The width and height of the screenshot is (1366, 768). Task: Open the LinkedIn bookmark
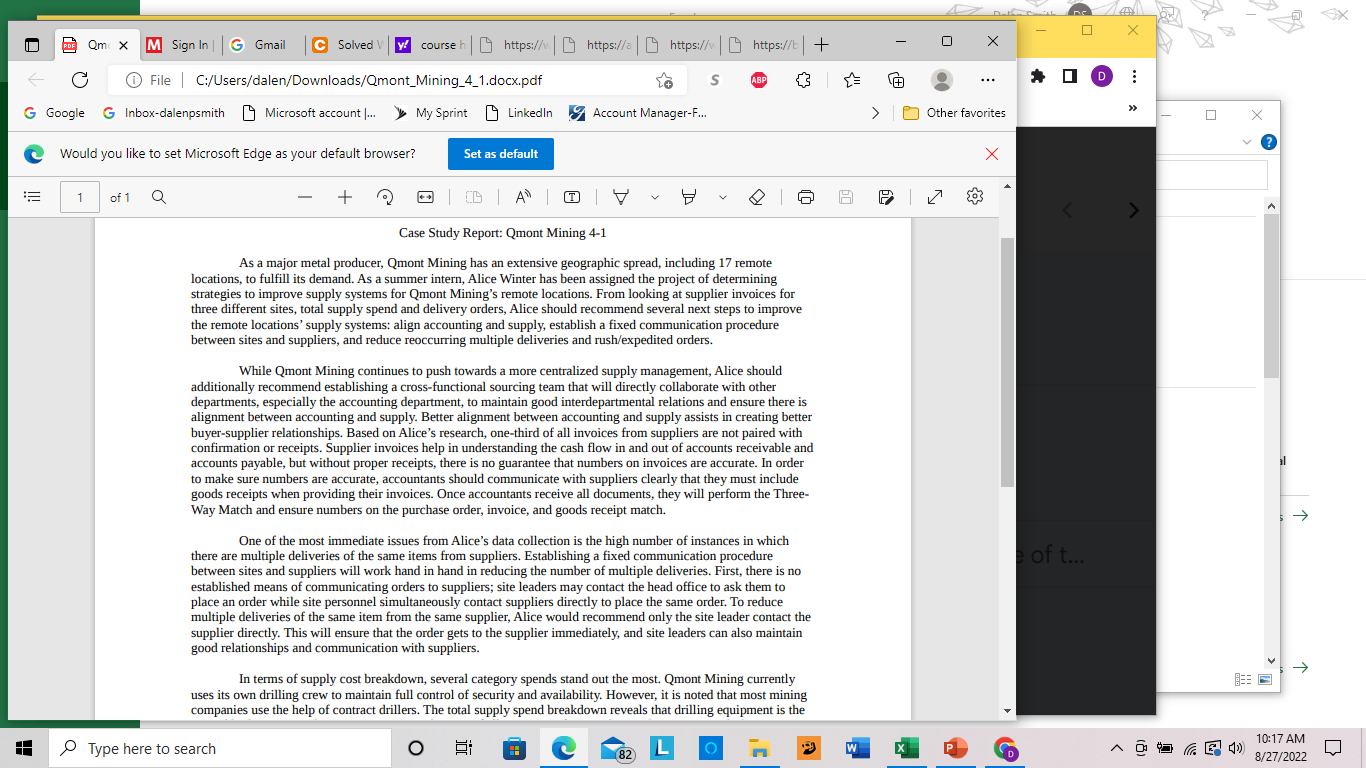pyautogui.click(x=518, y=113)
